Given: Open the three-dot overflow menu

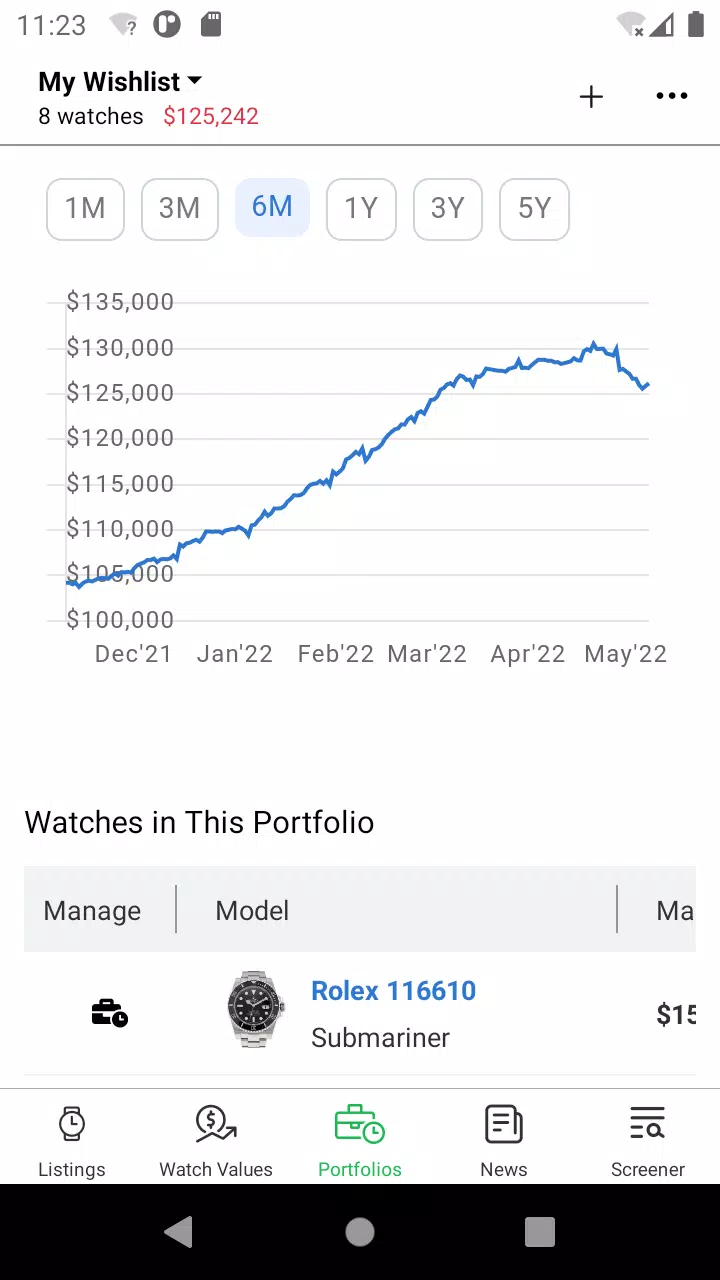Looking at the screenshot, I should pyautogui.click(x=672, y=96).
